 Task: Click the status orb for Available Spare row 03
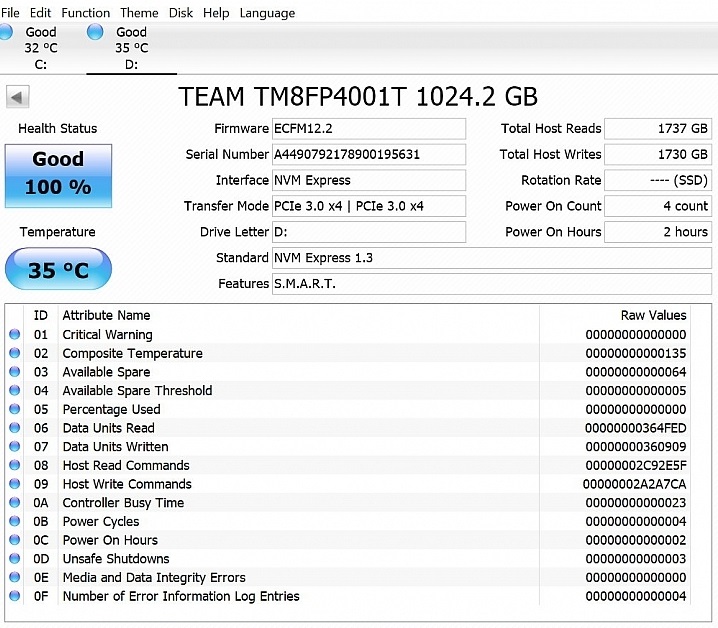[15, 372]
